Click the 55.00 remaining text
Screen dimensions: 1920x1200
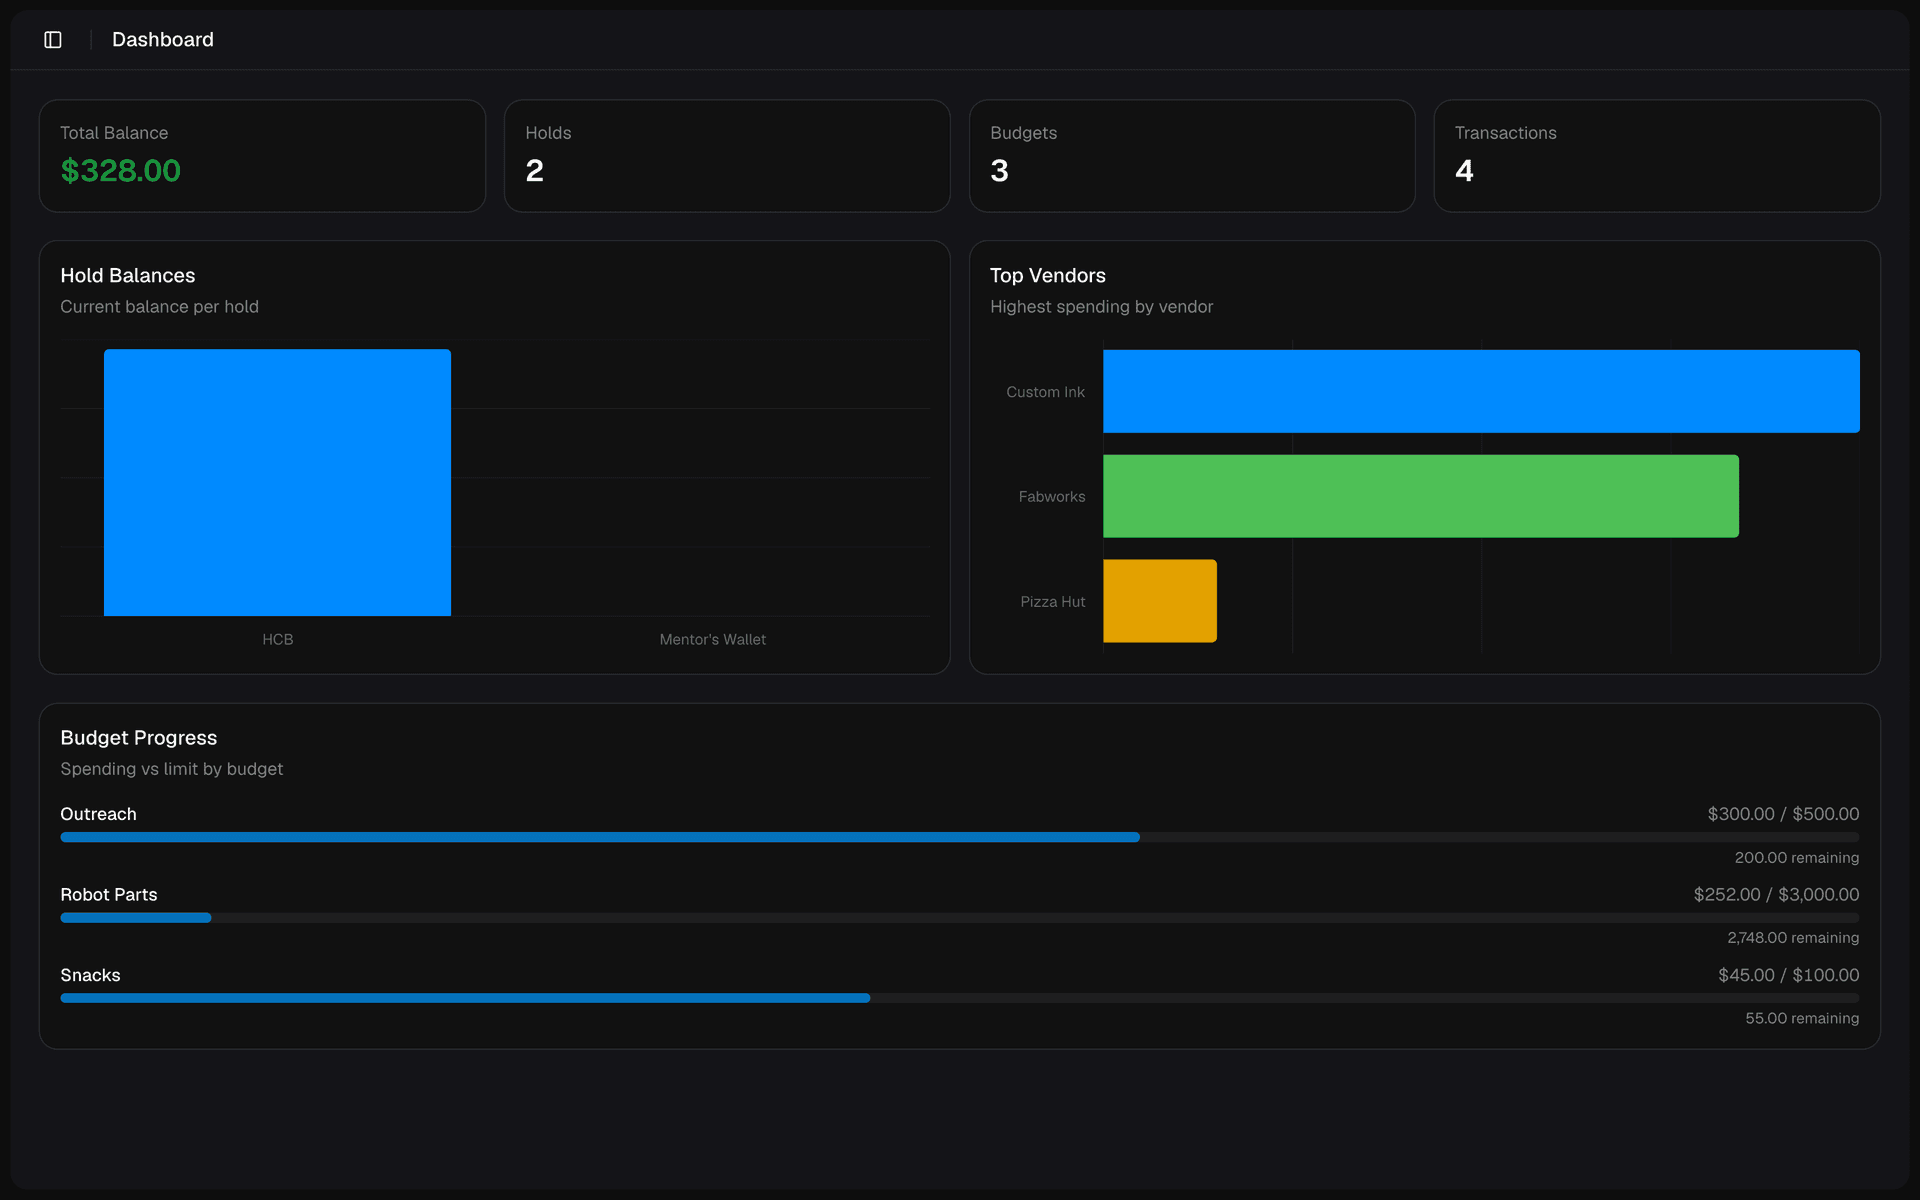click(1802, 1018)
